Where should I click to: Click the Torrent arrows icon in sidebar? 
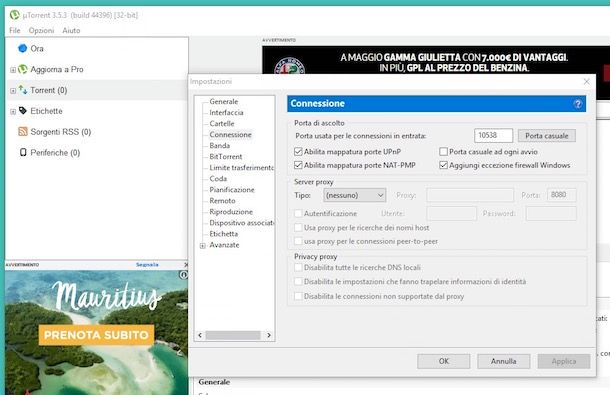23,90
